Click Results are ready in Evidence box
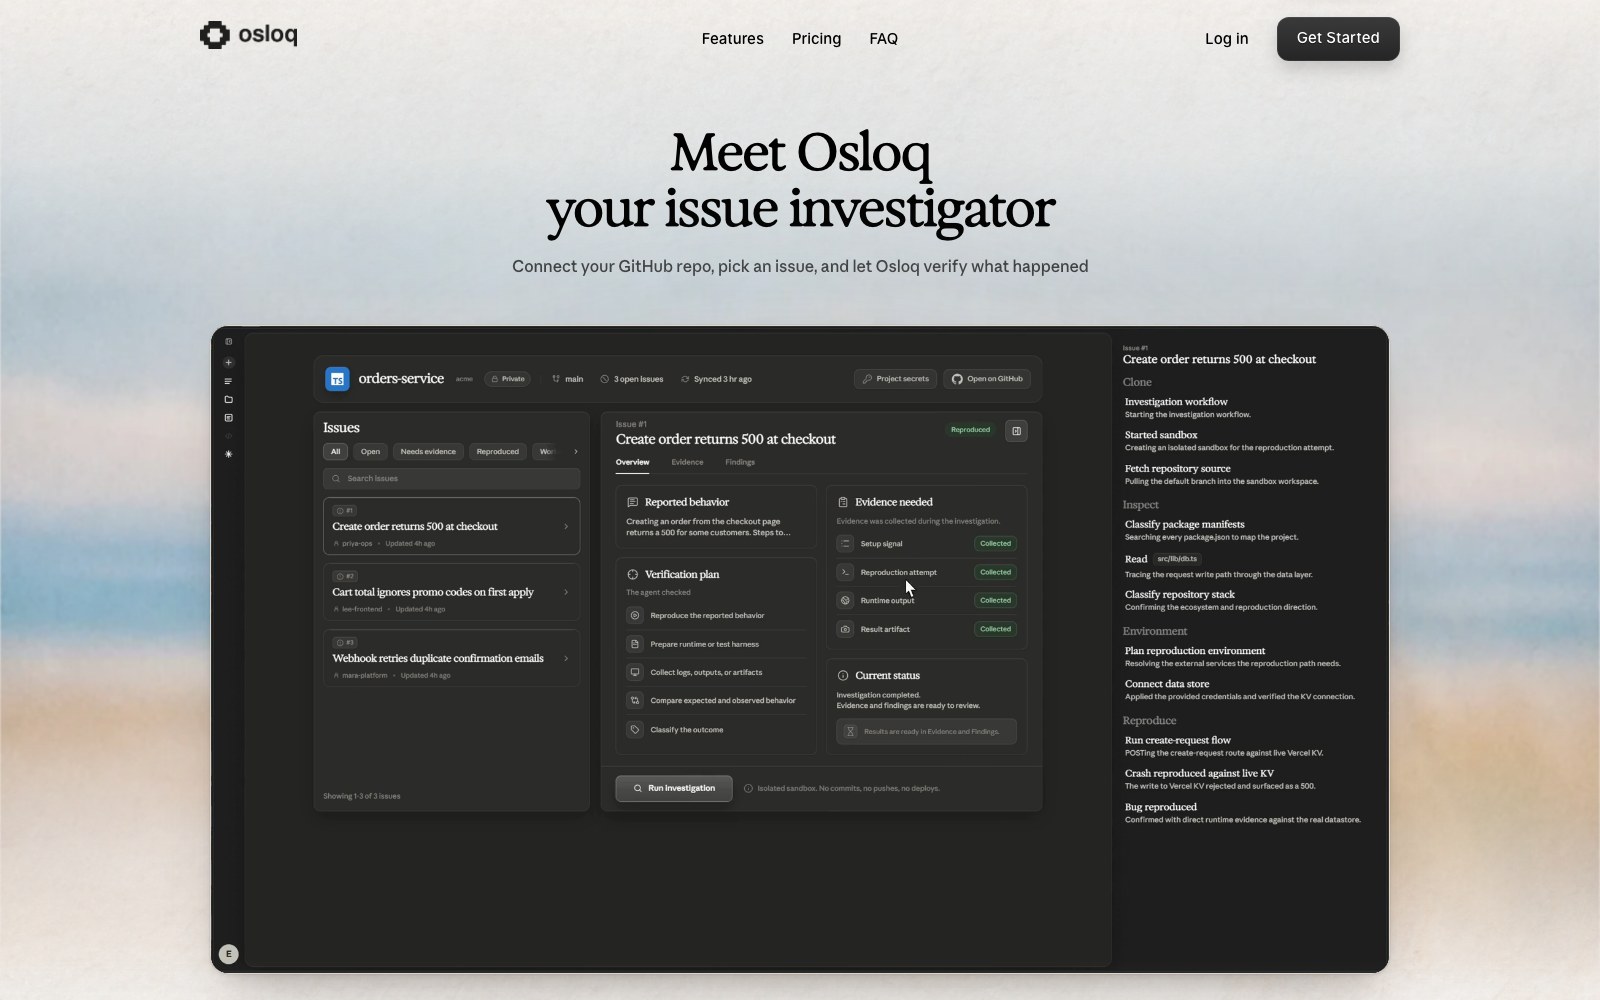The image size is (1600, 1000). pos(926,732)
